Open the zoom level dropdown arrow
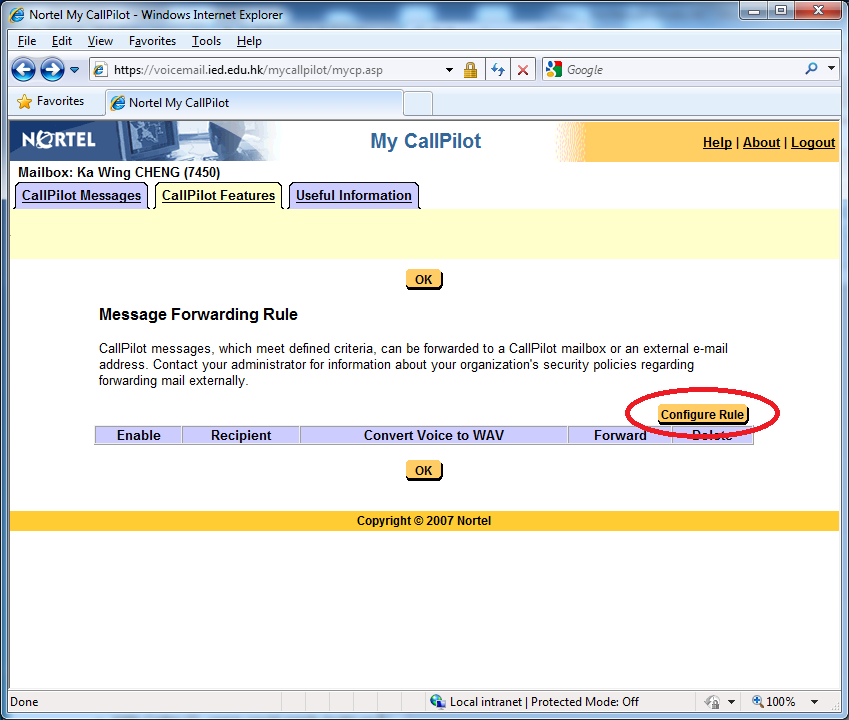The width and height of the screenshot is (849, 720). click(814, 702)
